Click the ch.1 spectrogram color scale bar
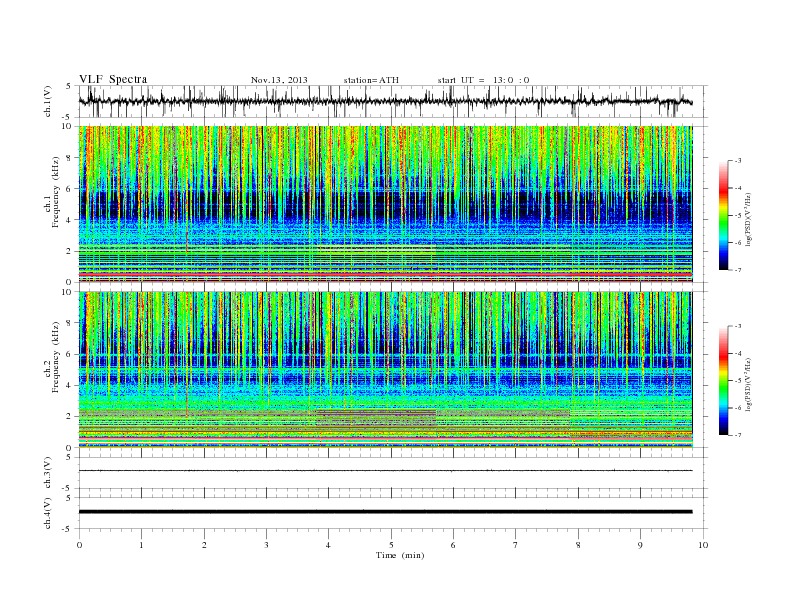792x612 pixels. 724,215
